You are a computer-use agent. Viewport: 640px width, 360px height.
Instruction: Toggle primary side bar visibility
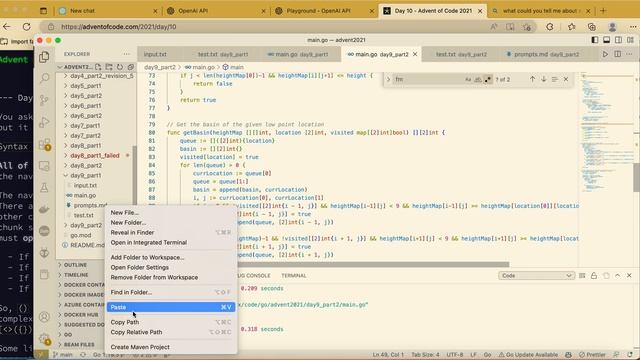[595, 40]
